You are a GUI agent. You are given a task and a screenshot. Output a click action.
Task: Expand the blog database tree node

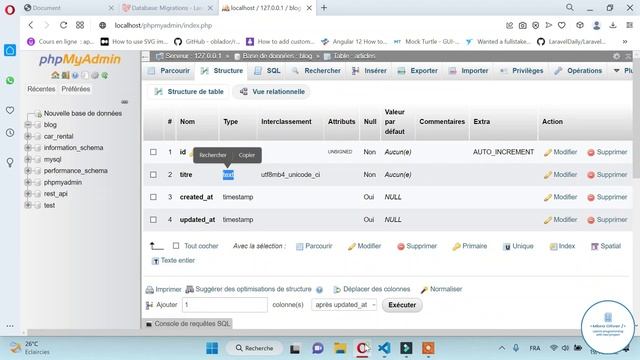[28, 124]
